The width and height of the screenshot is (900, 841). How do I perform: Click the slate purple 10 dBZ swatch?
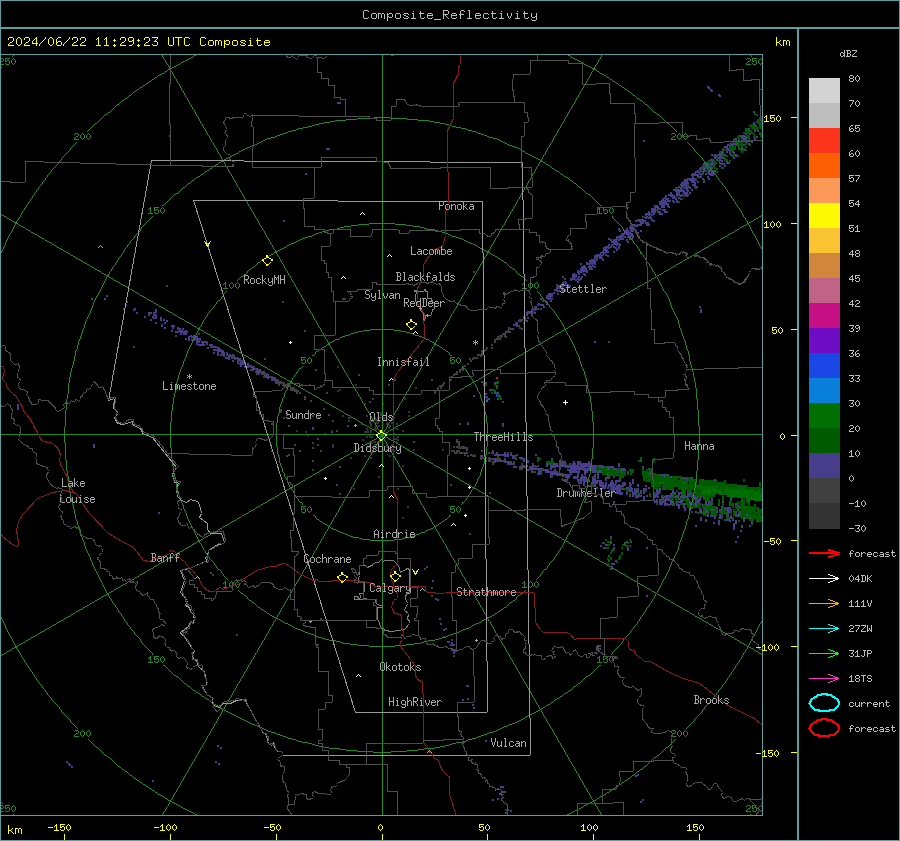point(824,465)
